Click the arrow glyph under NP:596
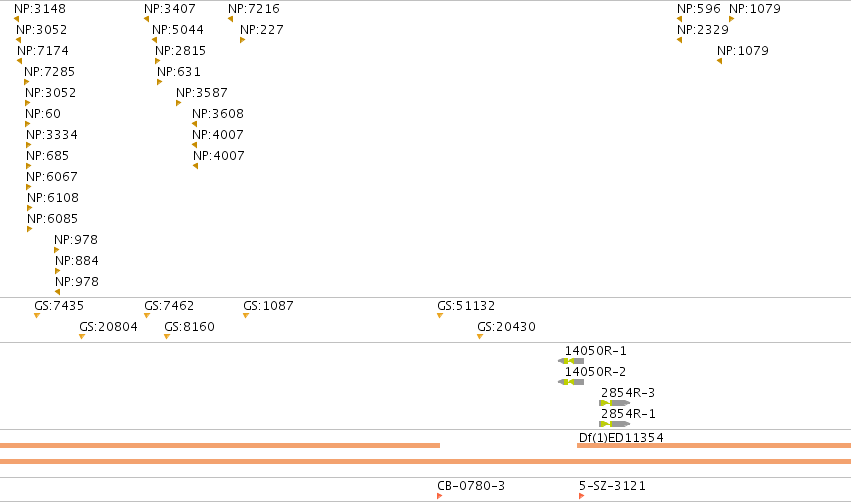 click(x=679, y=19)
